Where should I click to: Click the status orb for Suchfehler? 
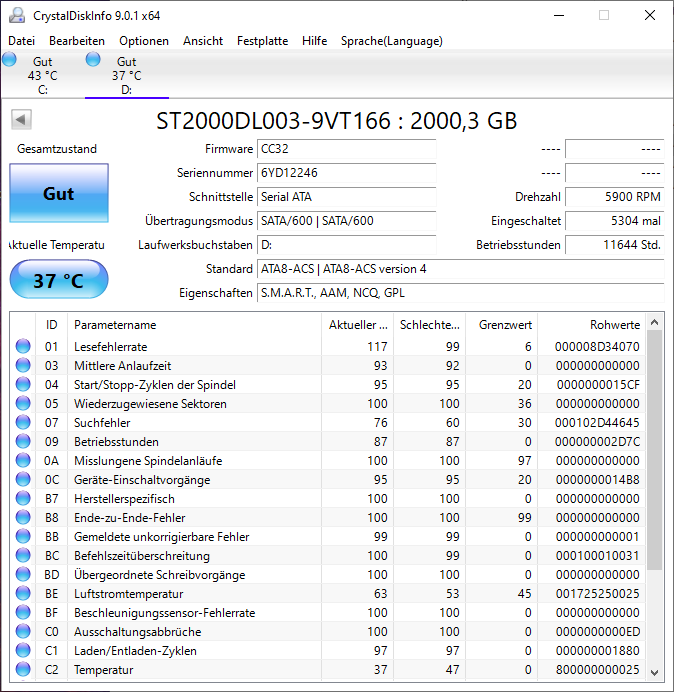click(x=23, y=422)
